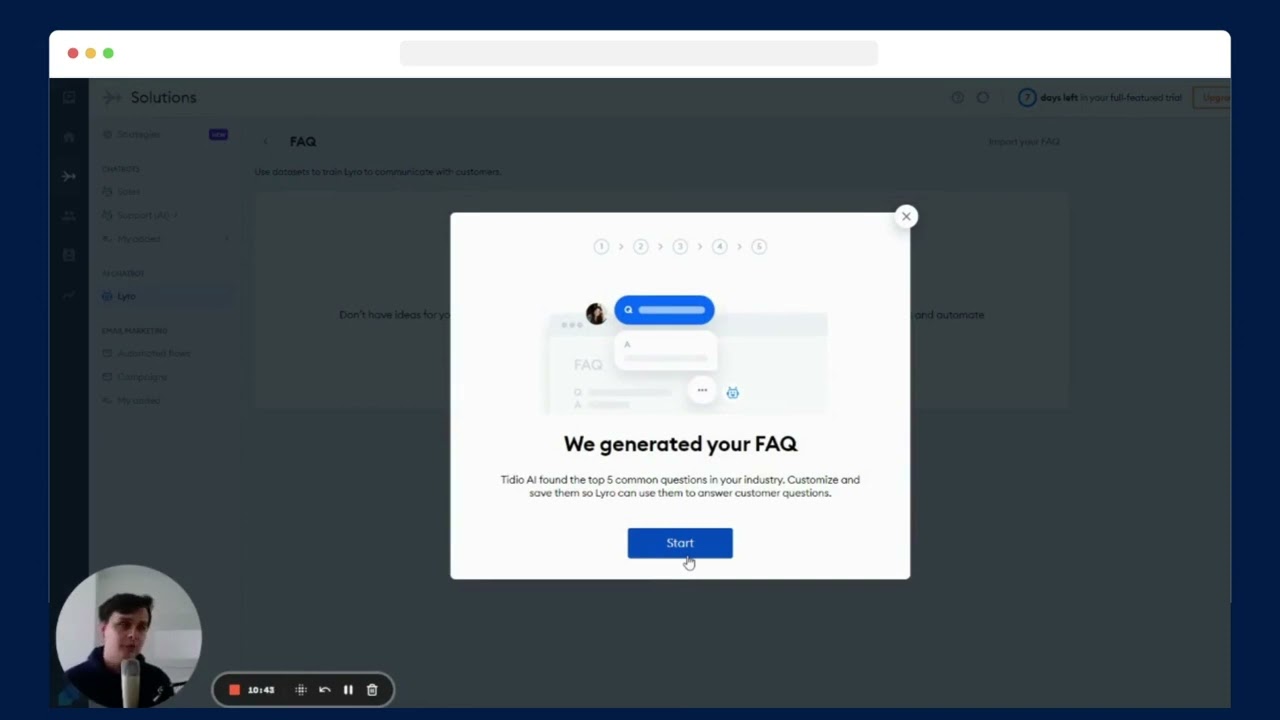Viewport: 1280px width, 720px height.
Task: Open Solutions arrow icon in left rail
Action: (x=69, y=176)
